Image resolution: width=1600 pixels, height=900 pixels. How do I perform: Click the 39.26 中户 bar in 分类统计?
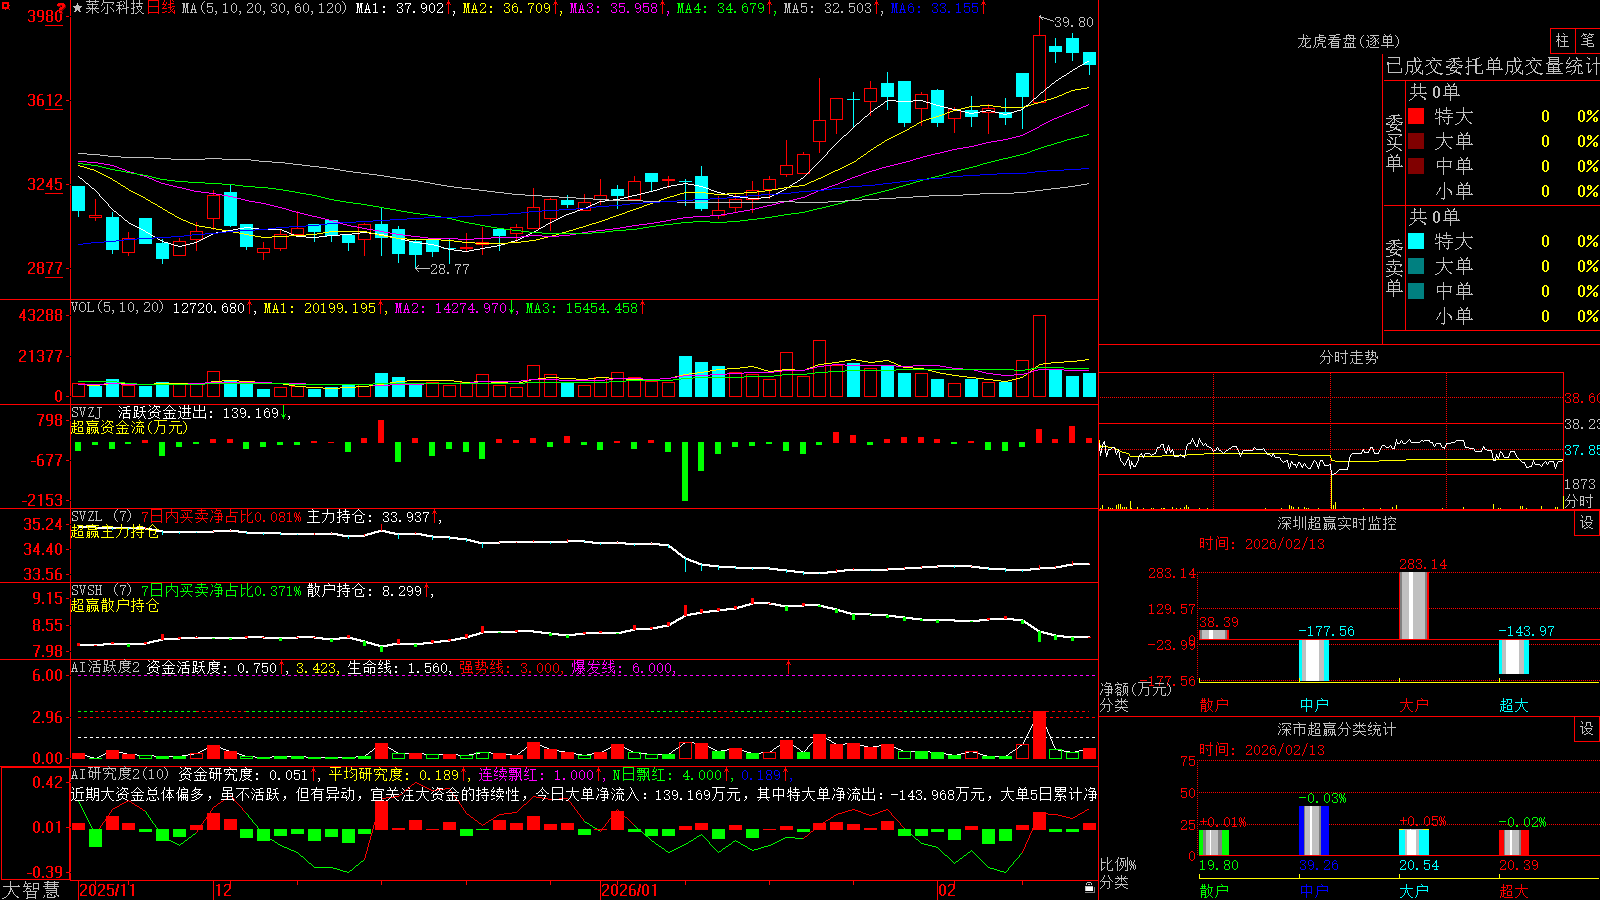[x=1313, y=831]
